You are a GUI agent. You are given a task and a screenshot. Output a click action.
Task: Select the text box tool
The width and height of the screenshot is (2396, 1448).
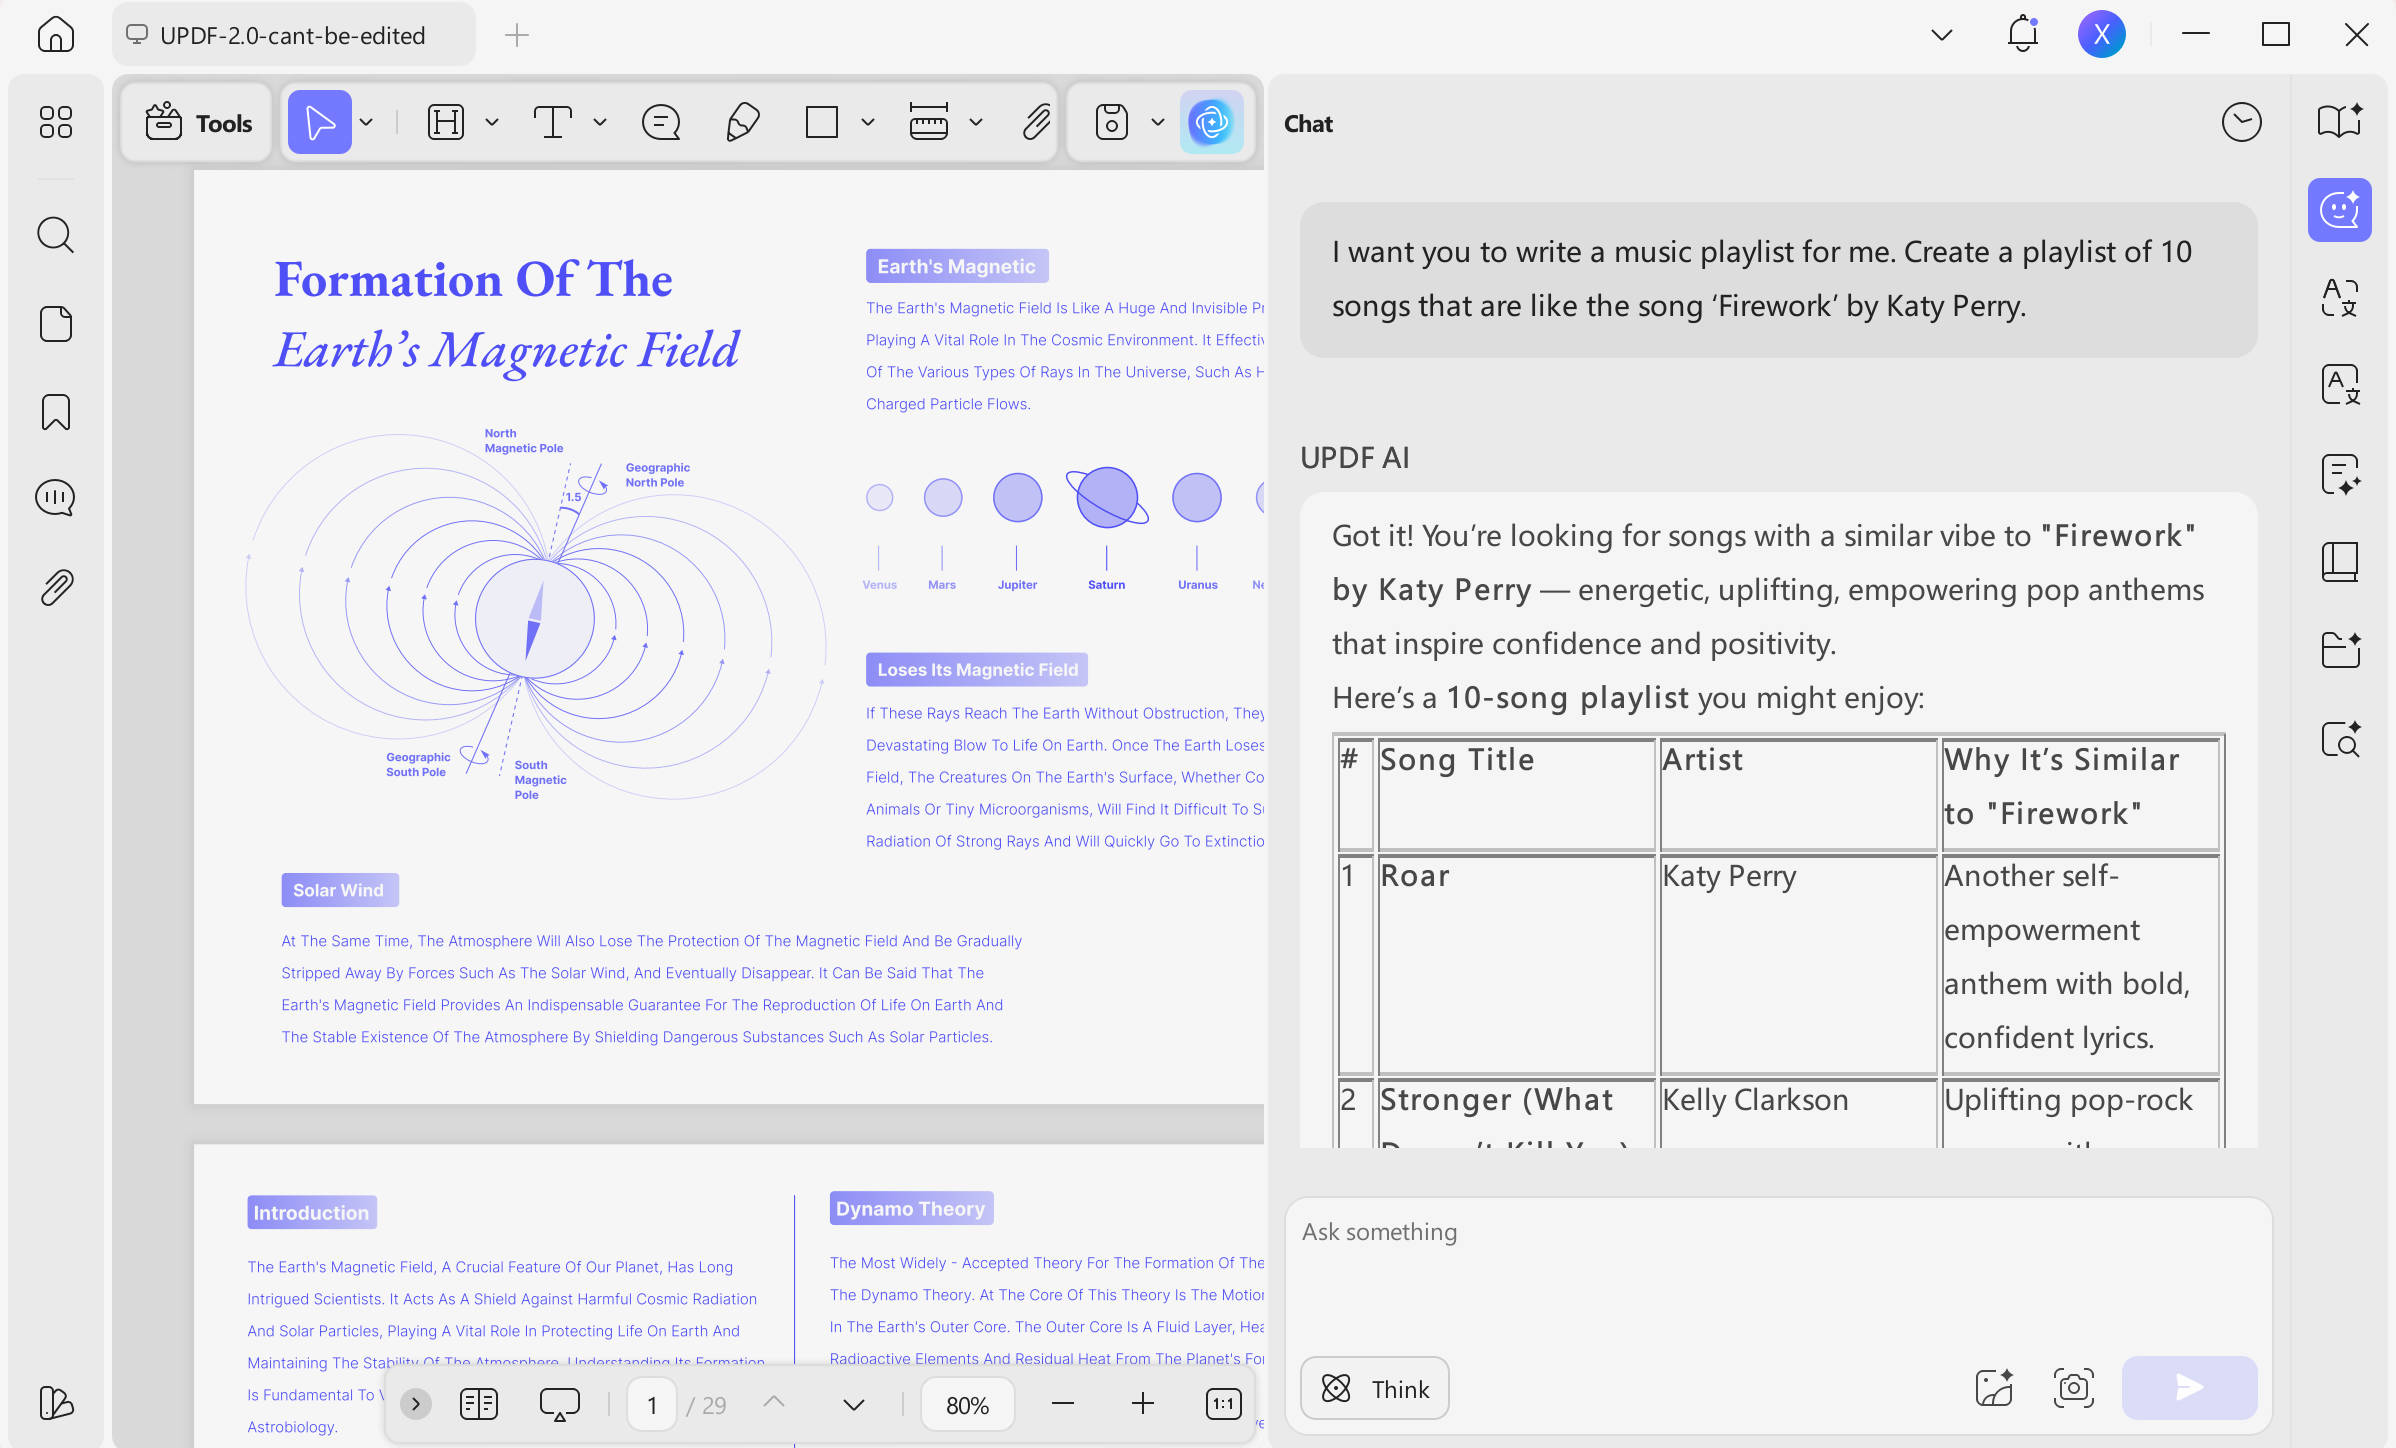coord(552,123)
